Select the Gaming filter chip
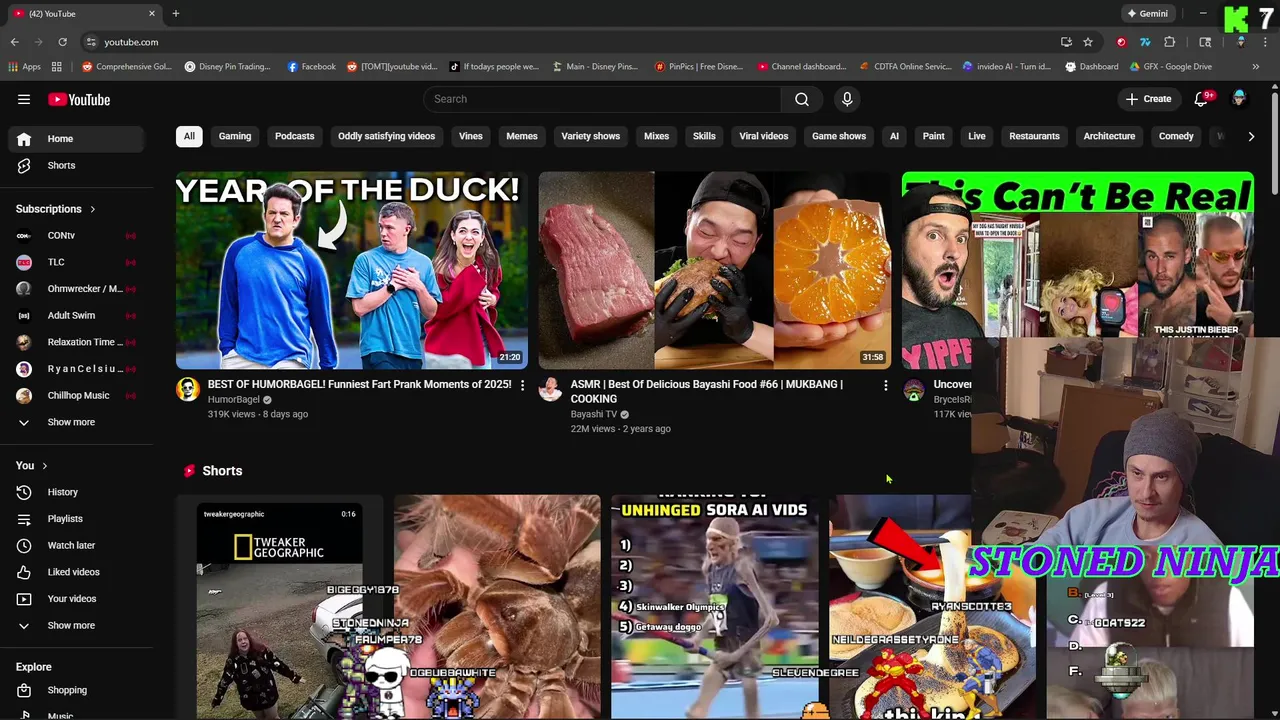This screenshot has height=720, width=1280. [235, 136]
